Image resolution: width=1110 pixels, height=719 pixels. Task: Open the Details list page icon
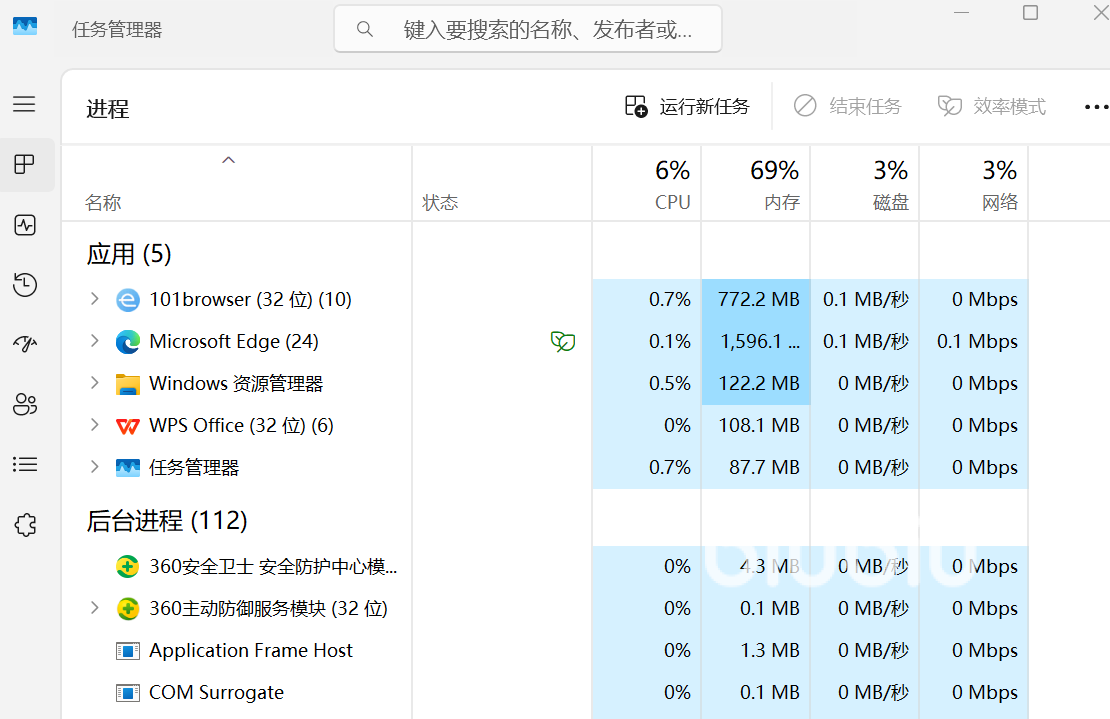coord(25,464)
